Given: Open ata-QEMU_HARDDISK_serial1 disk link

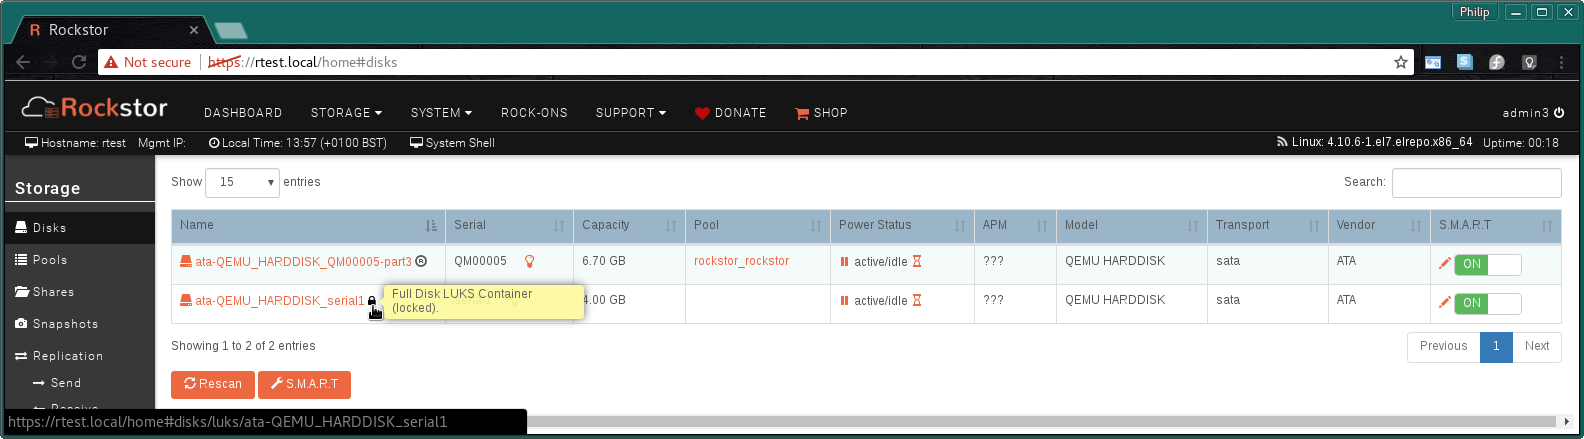Looking at the screenshot, I should tap(279, 301).
